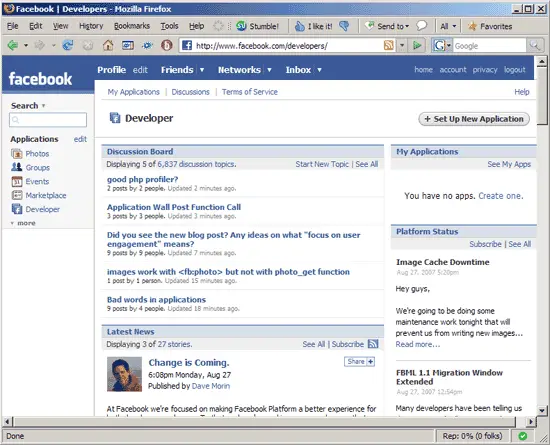
Task: Expand the Friends dropdown arrow
Action: 202,70
